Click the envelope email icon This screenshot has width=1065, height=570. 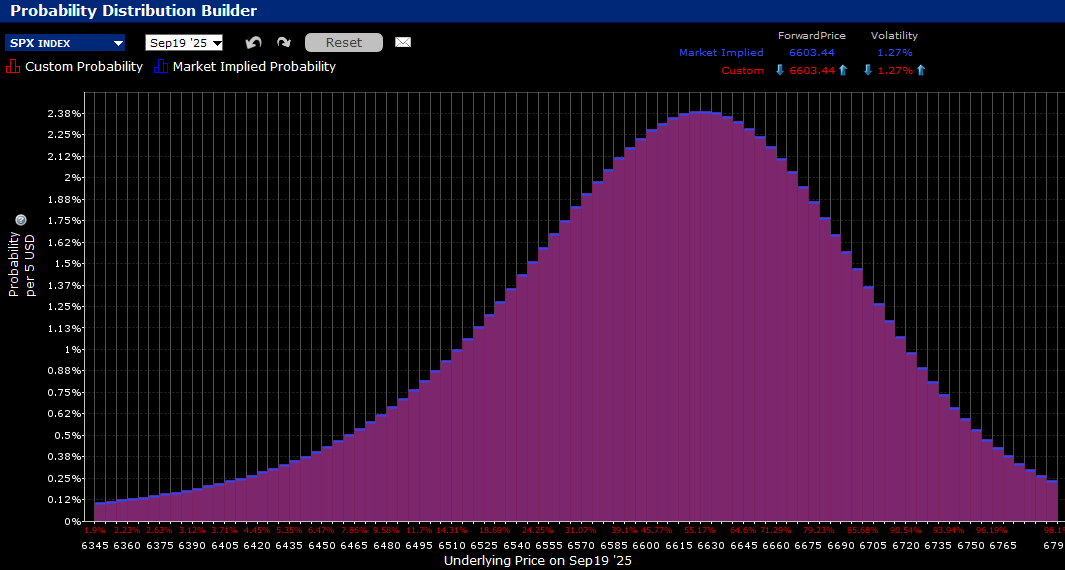(403, 42)
